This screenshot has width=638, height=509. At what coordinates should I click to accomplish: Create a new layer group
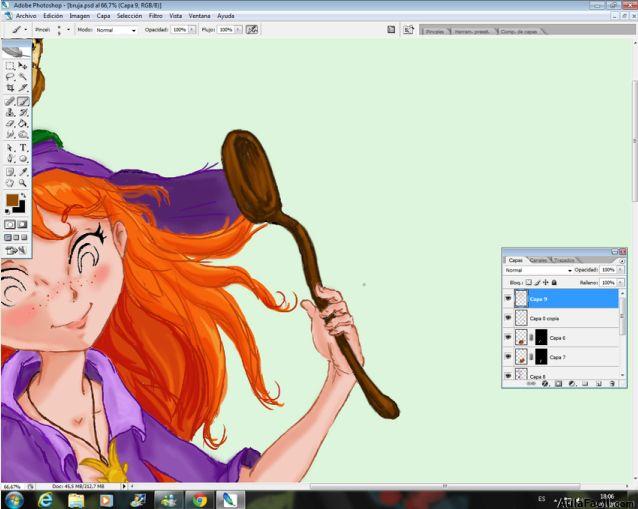tap(585, 384)
